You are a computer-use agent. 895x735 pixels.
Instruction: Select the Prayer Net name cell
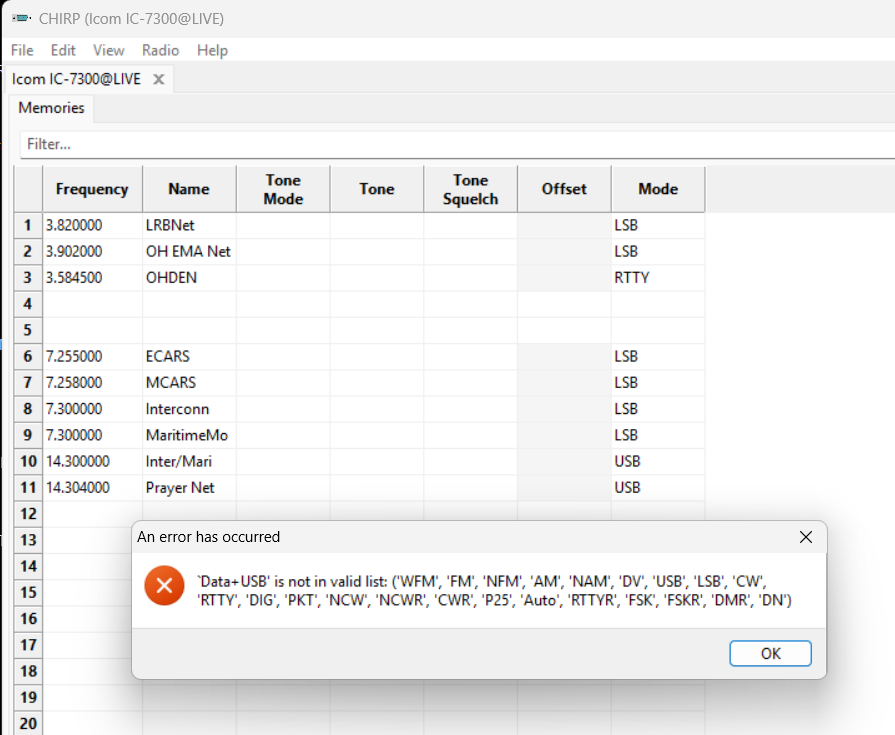tap(189, 488)
